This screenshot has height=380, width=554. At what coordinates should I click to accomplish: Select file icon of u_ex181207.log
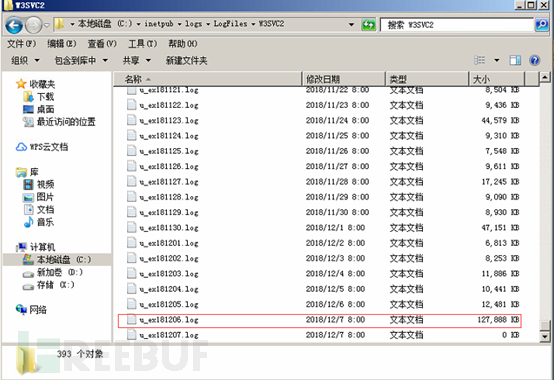coord(131,335)
